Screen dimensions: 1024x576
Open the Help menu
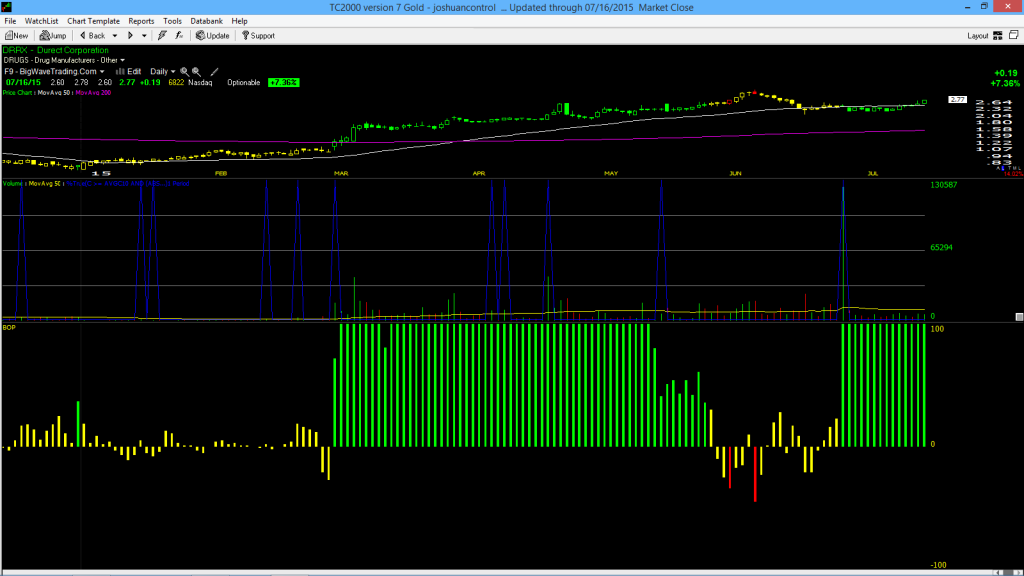pyautogui.click(x=240, y=21)
